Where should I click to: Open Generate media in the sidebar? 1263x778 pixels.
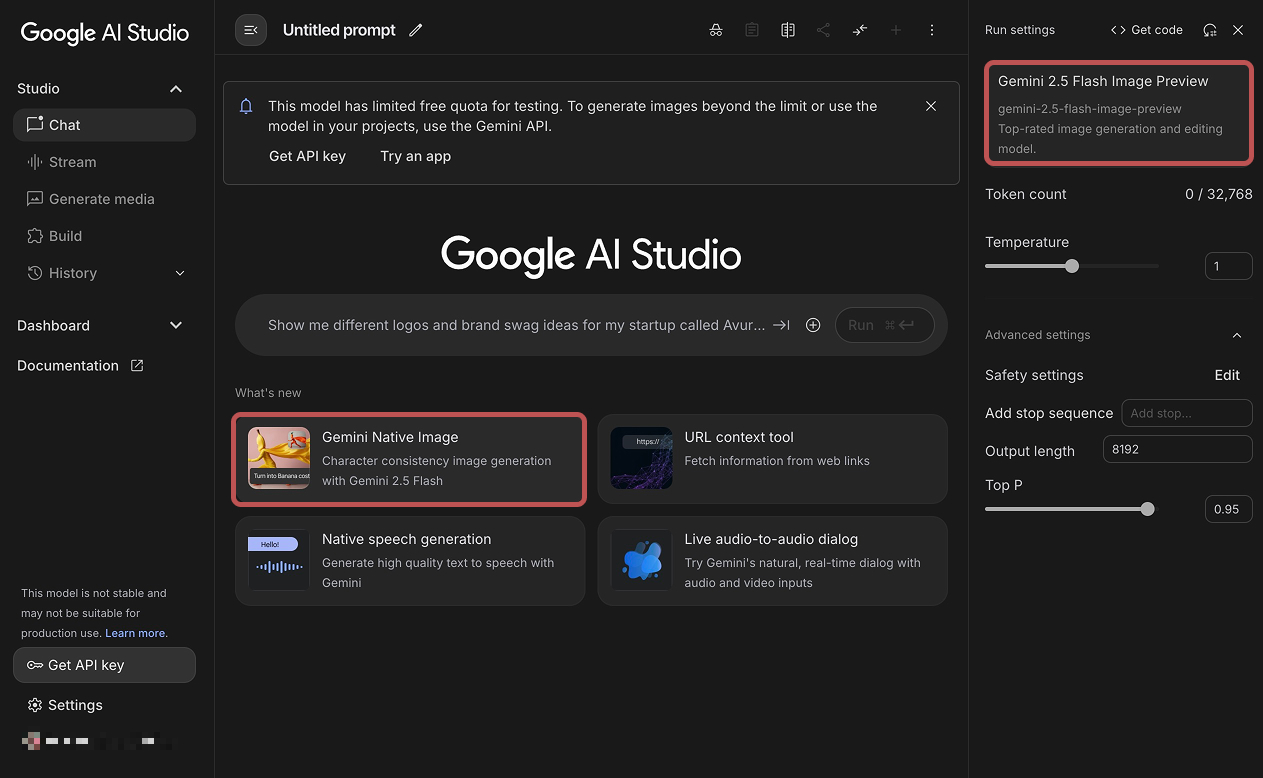[104, 199]
